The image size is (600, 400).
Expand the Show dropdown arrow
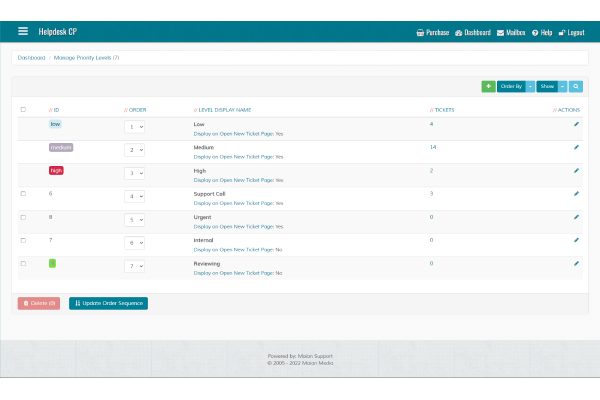coord(562,86)
